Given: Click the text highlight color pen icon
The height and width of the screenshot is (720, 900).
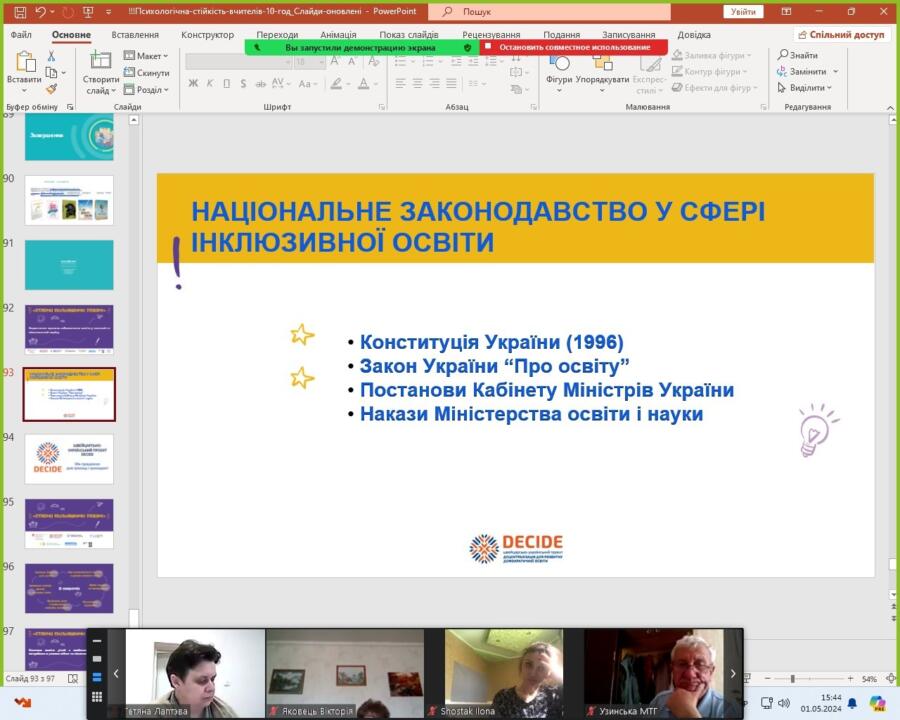Looking at the screenshot, I should click(336, 84).
